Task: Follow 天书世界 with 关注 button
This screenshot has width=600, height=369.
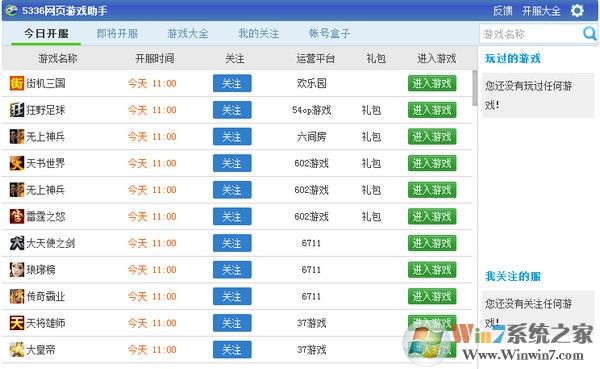Action: click(x=232, y=163)
